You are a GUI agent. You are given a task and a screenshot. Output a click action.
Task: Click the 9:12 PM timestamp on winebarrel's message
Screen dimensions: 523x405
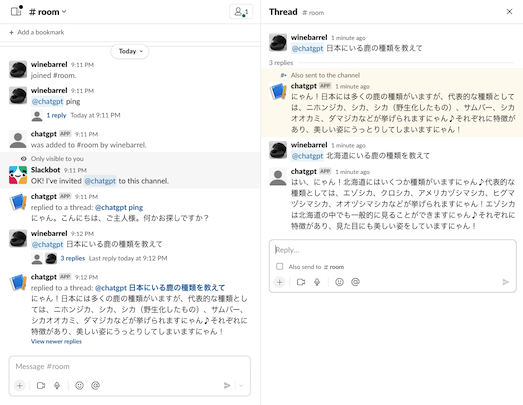(x=82, y=234)
